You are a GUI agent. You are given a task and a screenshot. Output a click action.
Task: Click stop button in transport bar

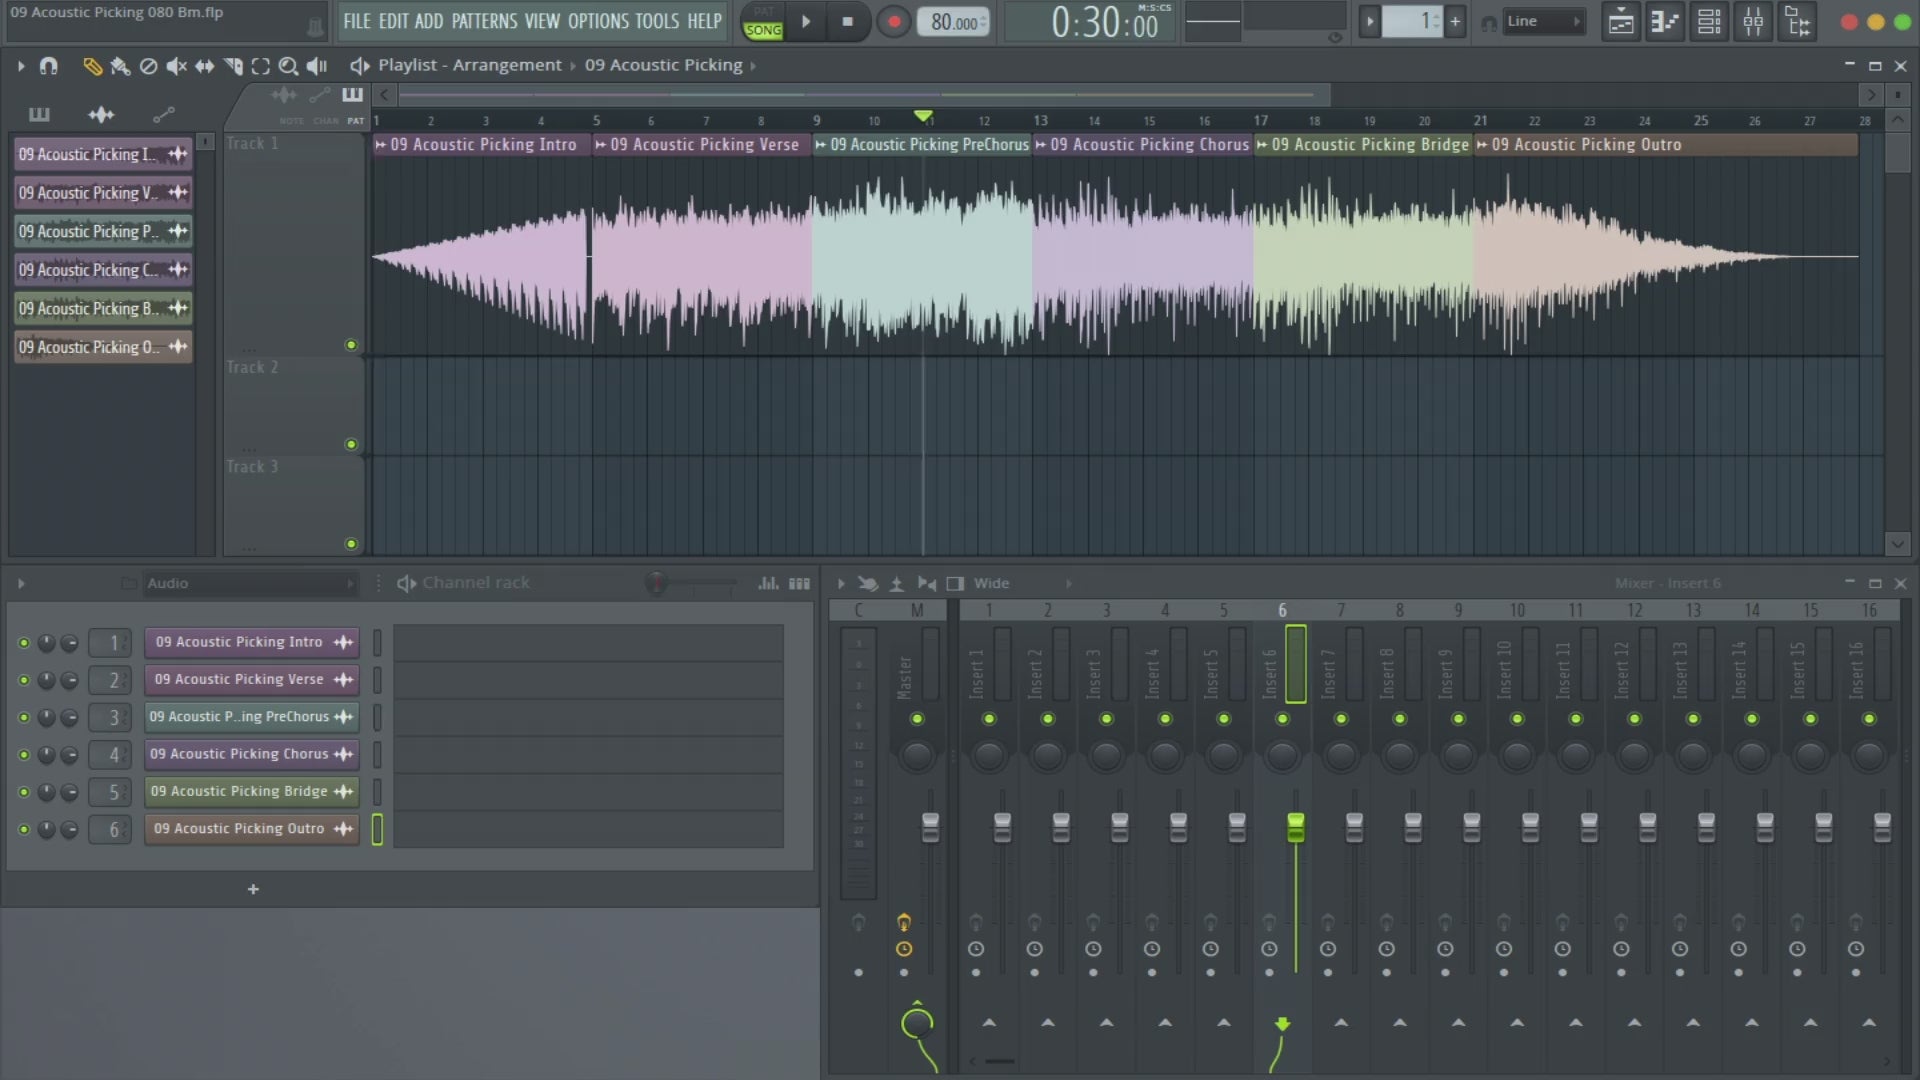847,22
